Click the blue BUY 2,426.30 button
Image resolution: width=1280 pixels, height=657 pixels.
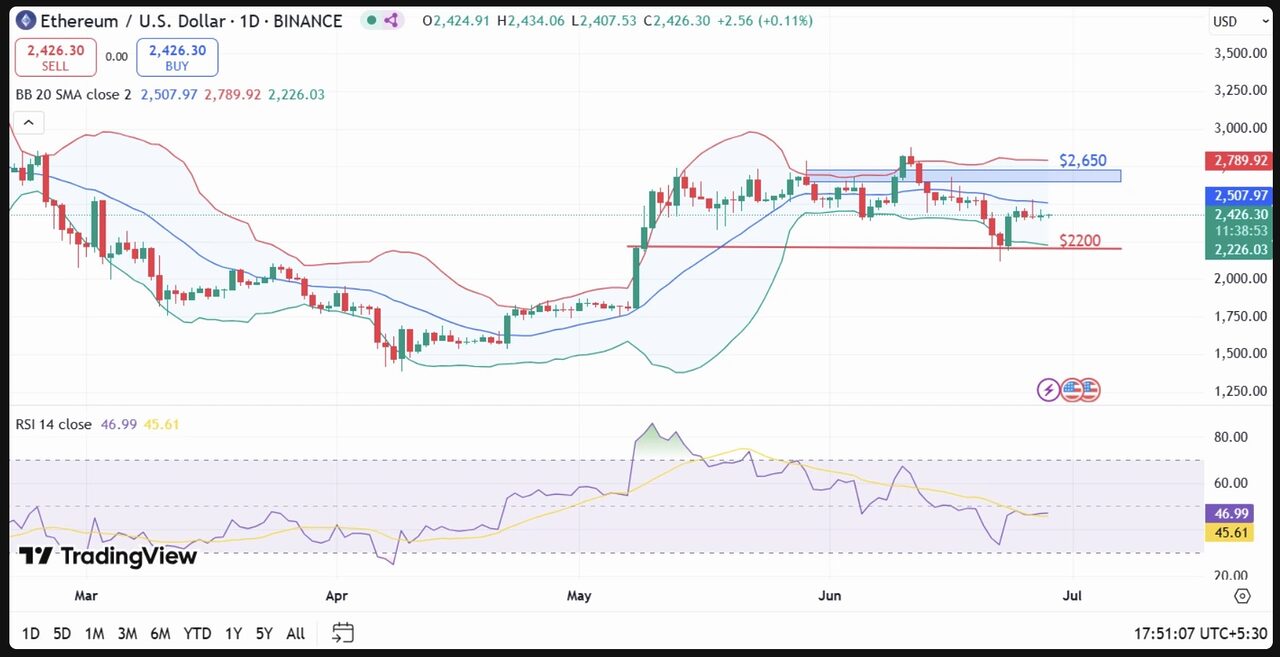(178, 57)
